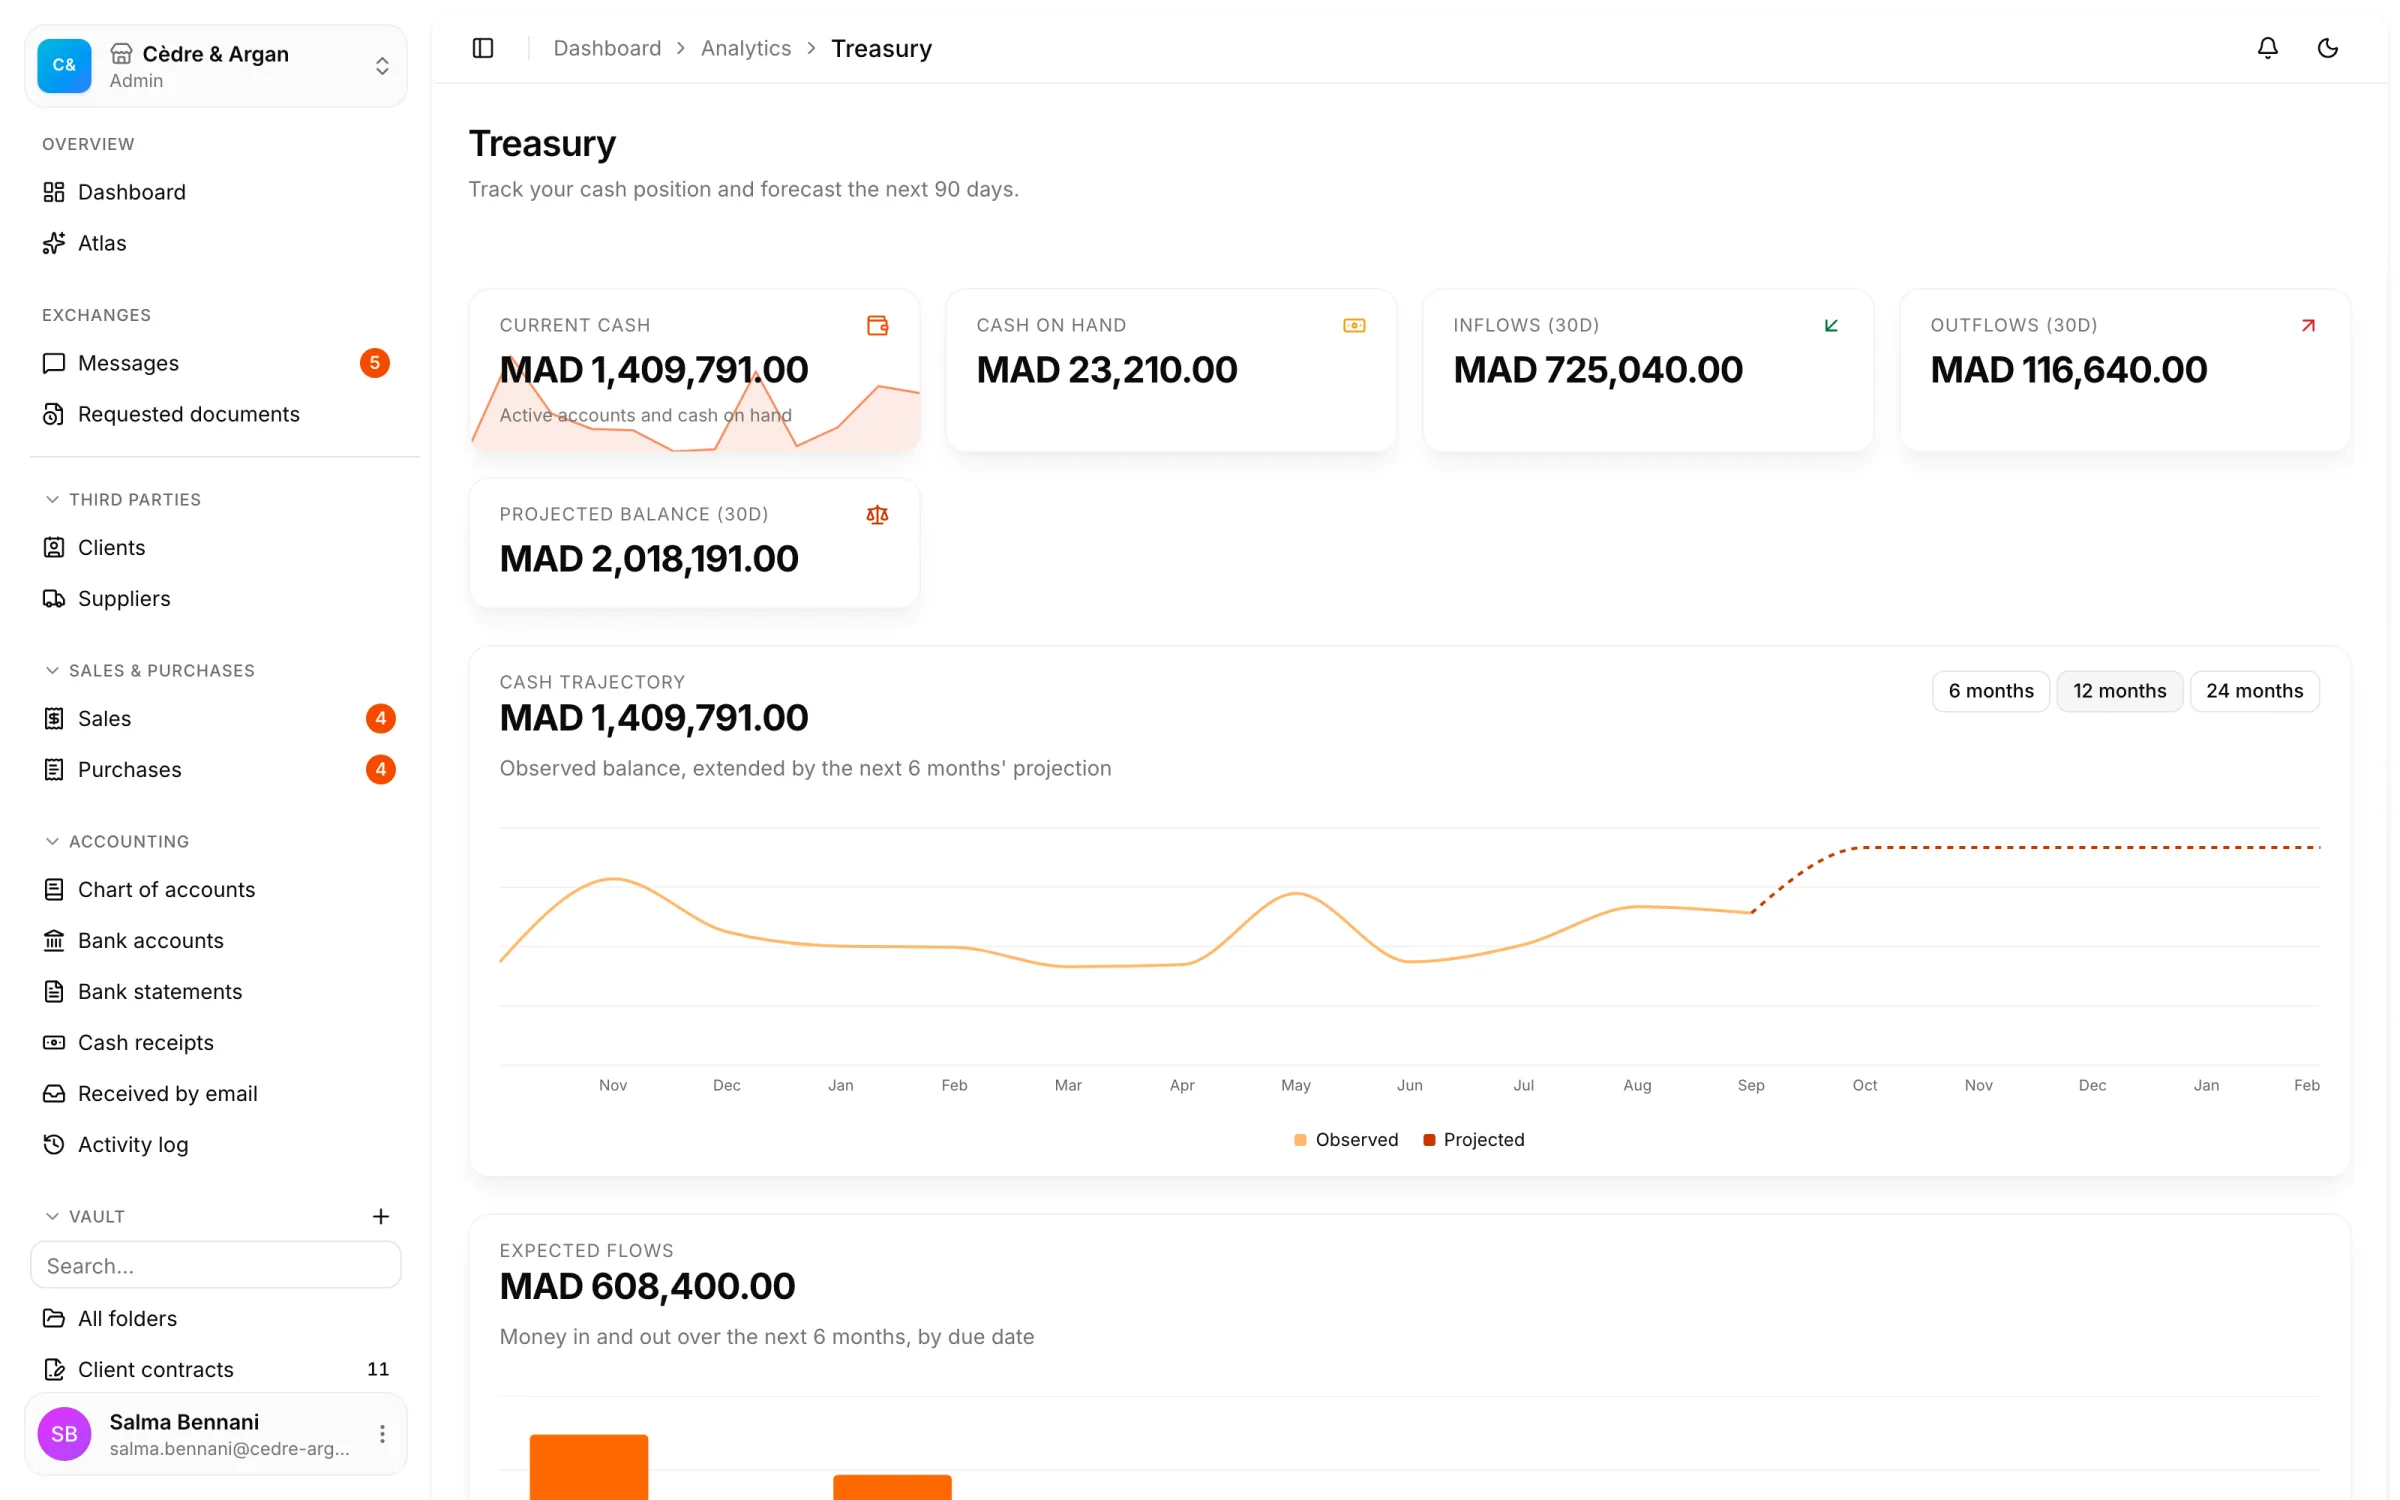Go to Analytics breadcrumb
The image size is (2400, 1500).
(746, 48)
